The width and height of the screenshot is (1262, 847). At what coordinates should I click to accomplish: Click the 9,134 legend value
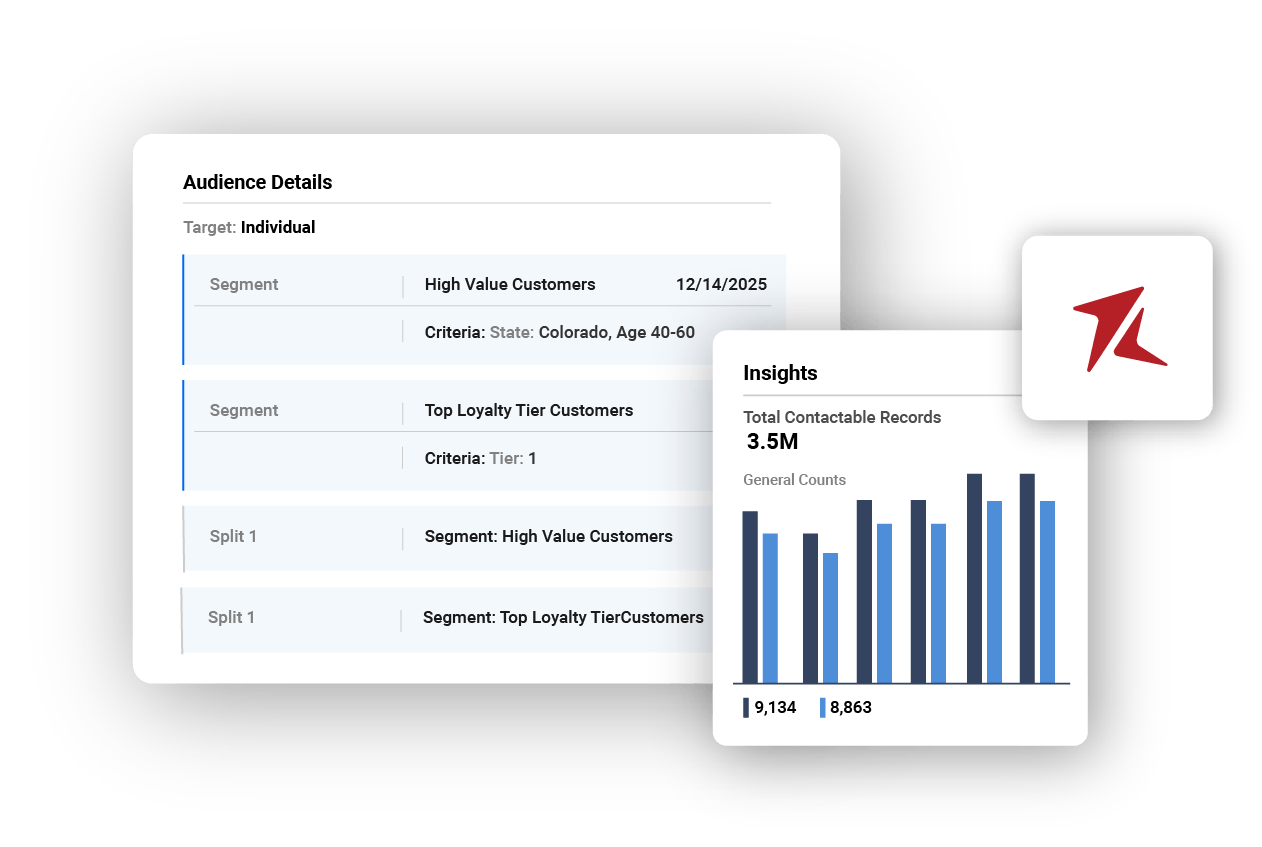pyautogui.click(x=775, y=708)
